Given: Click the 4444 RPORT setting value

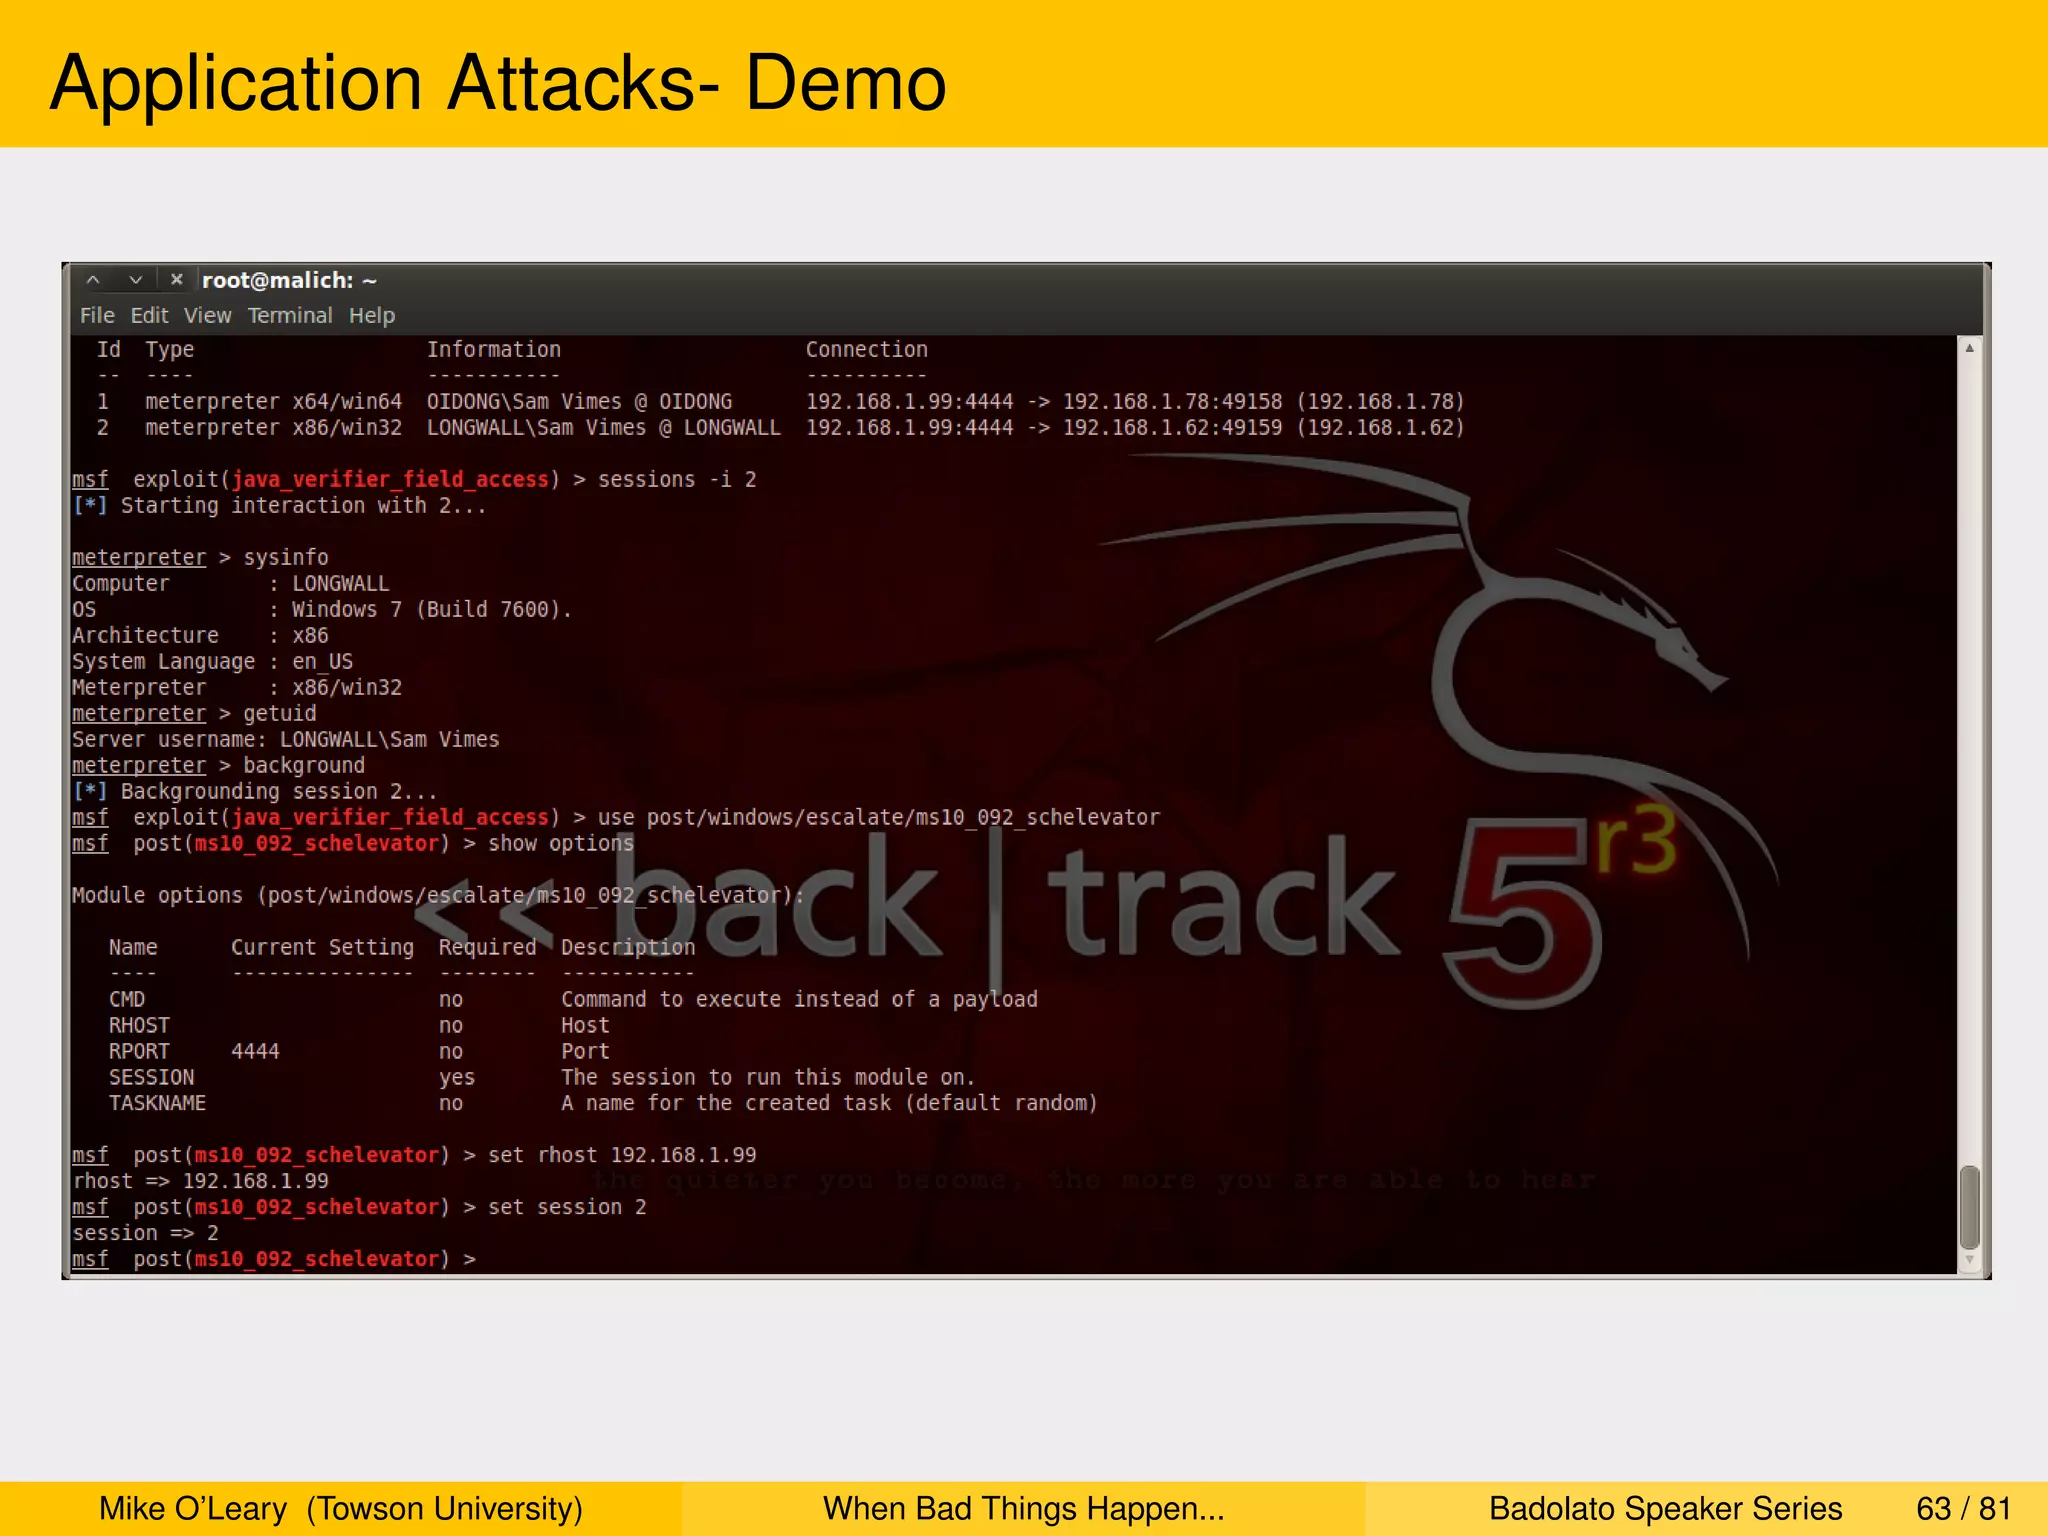Looking at the screenshot, I should pyautogui.click(x=255, y=1052).
